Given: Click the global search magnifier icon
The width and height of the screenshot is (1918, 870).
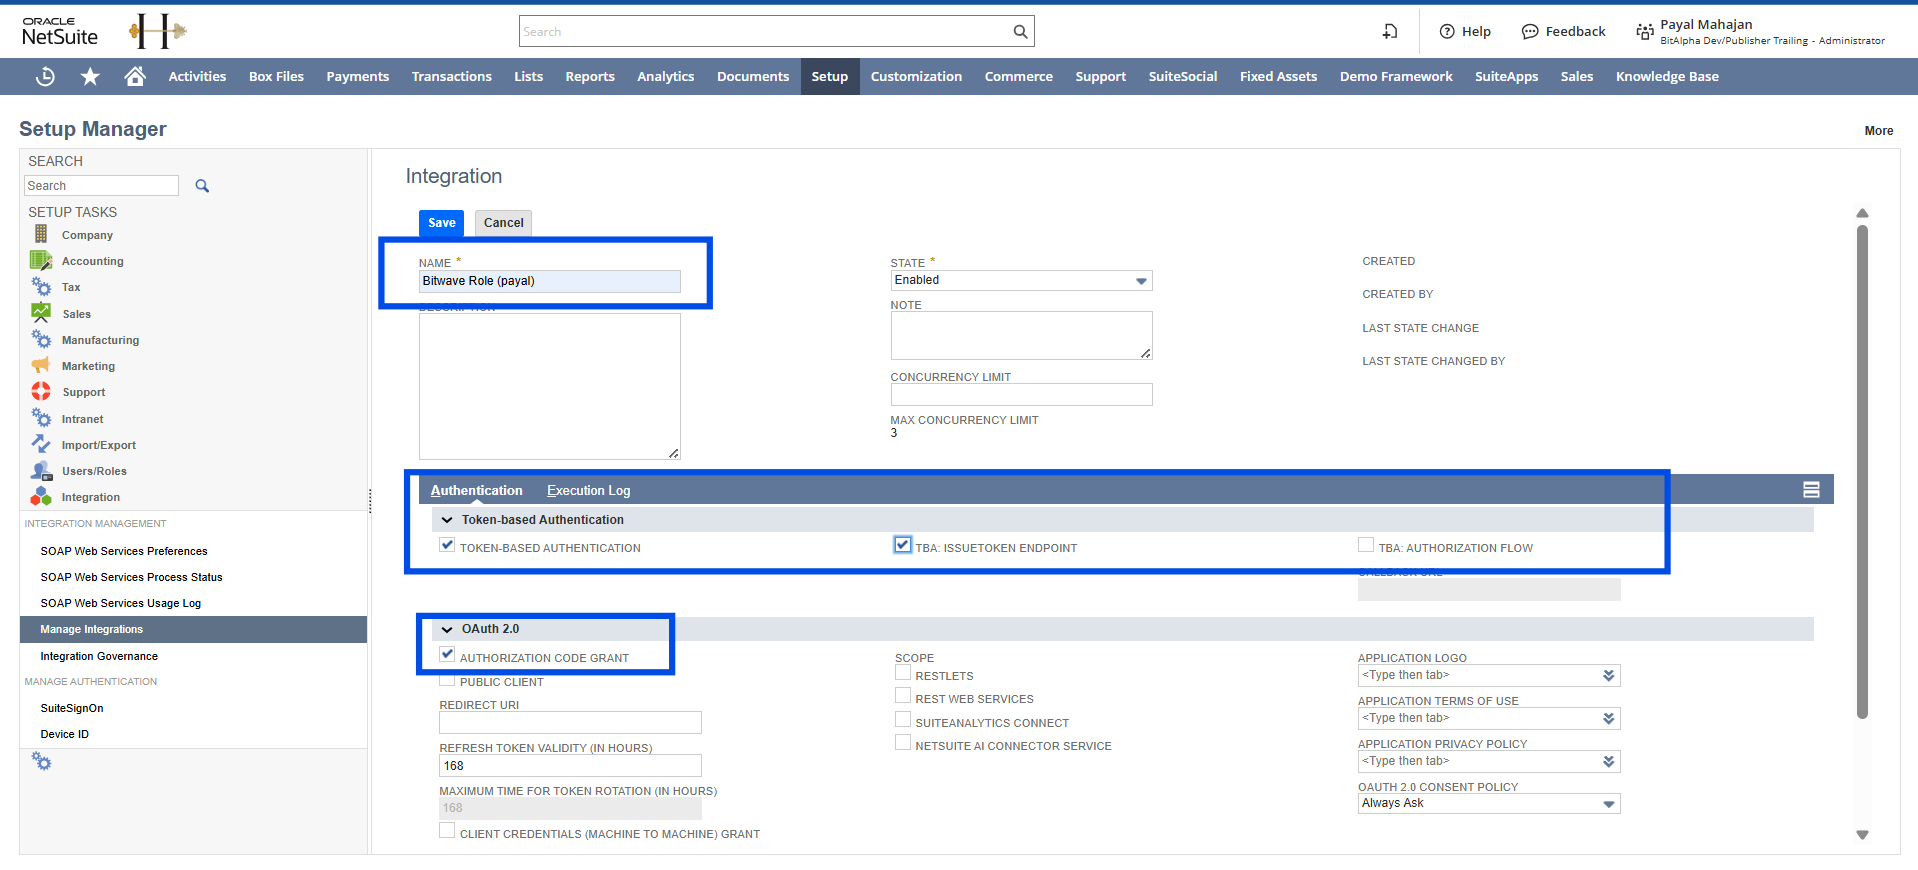Looking at the screenshot, I should point(1020,32).
